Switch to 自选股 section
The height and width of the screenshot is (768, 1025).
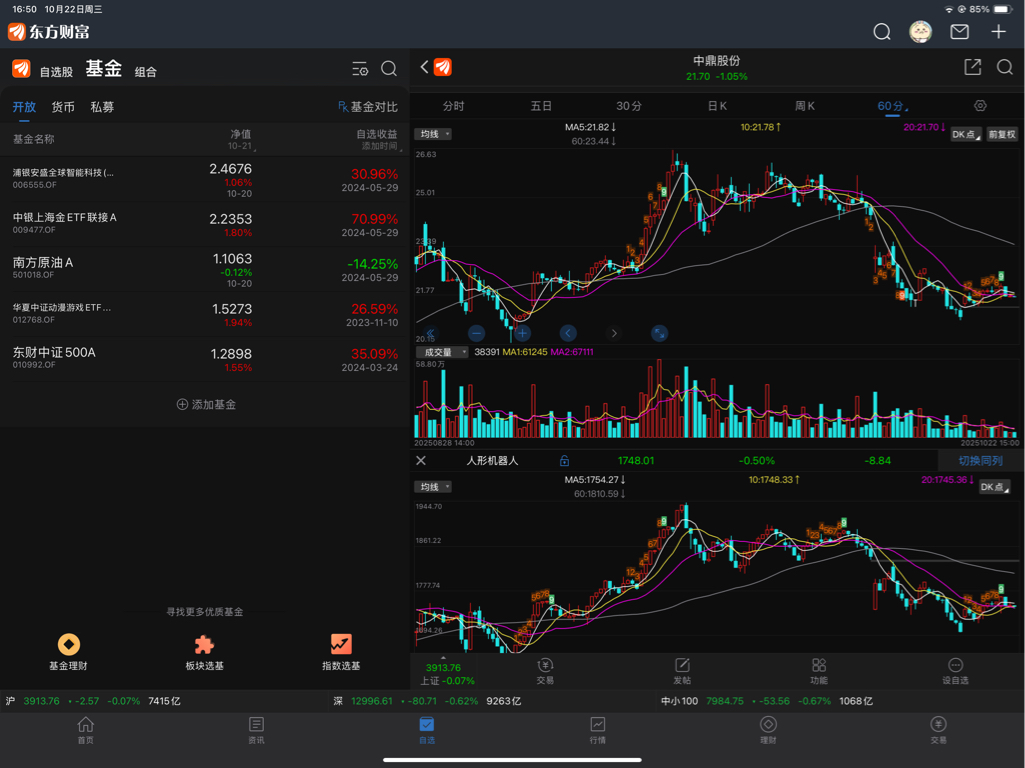pos(56,72)
